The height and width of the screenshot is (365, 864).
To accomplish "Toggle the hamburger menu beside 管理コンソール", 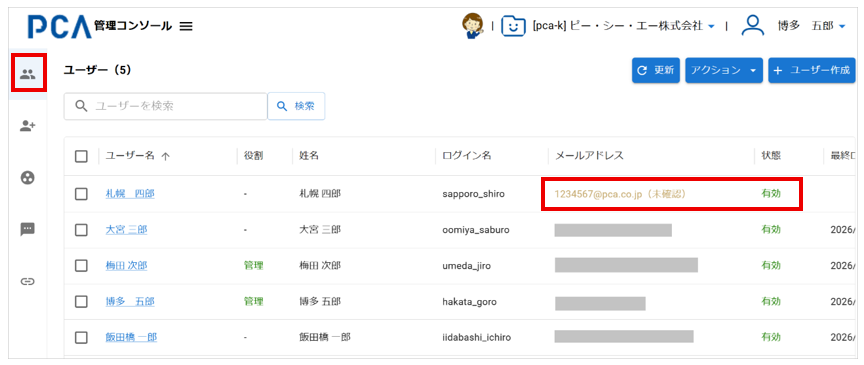I will coord(186,26).
